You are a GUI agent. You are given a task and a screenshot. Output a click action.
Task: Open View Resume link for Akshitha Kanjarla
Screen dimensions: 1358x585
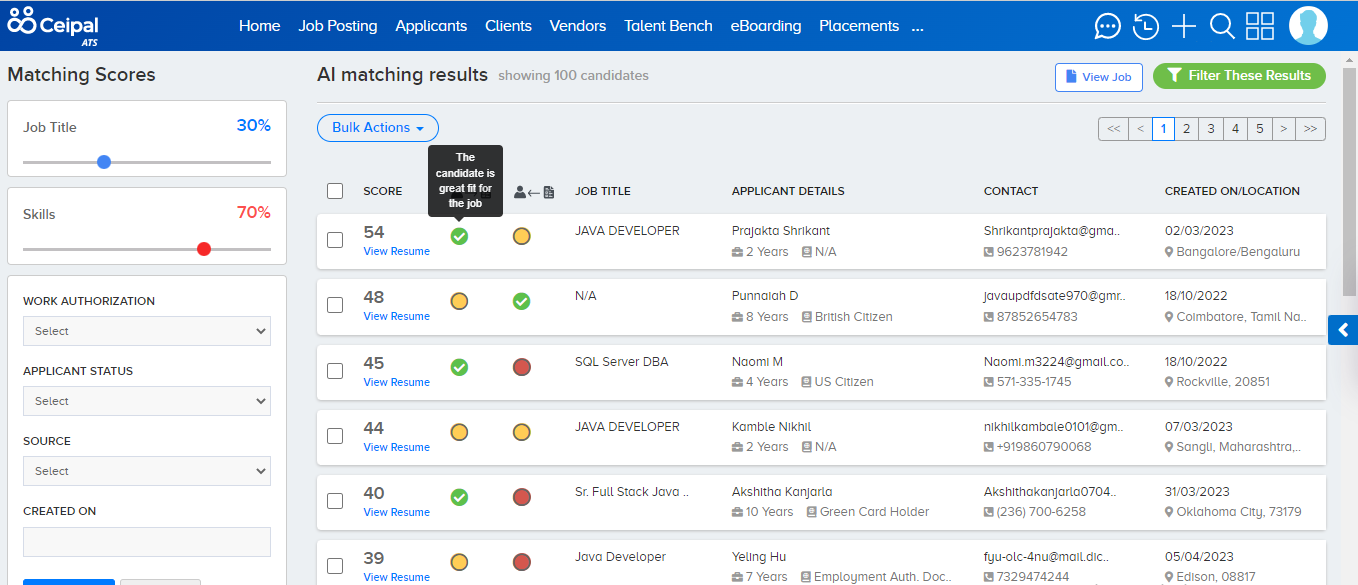(396, 511)
